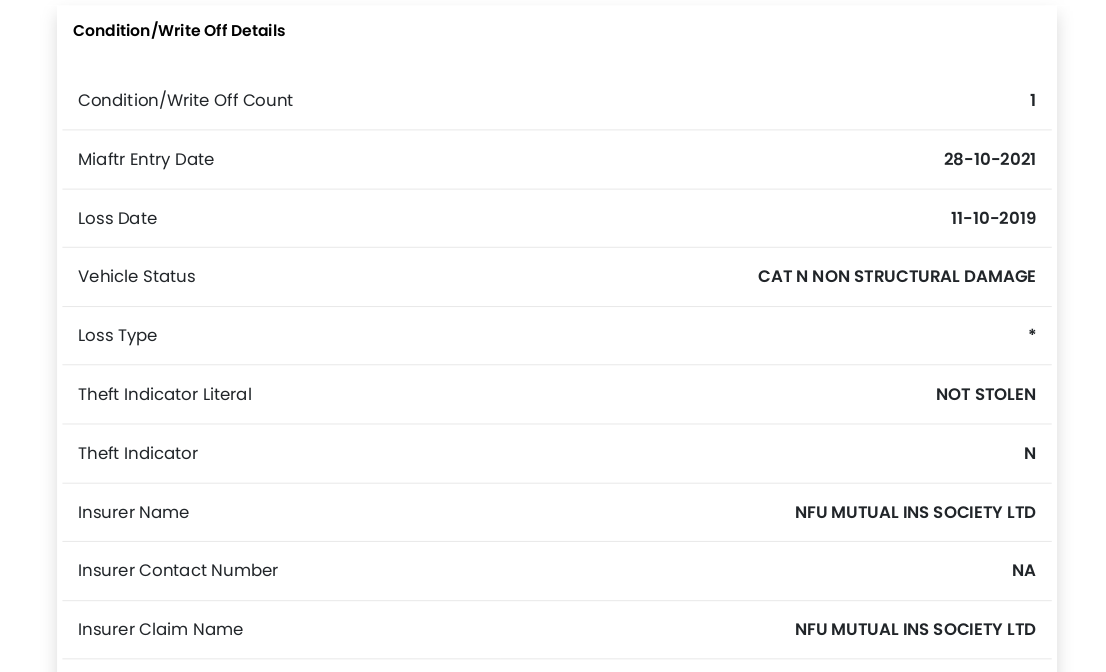Click the entry date 28-10-2021
1106x672 pixels.
coord(990,159)
